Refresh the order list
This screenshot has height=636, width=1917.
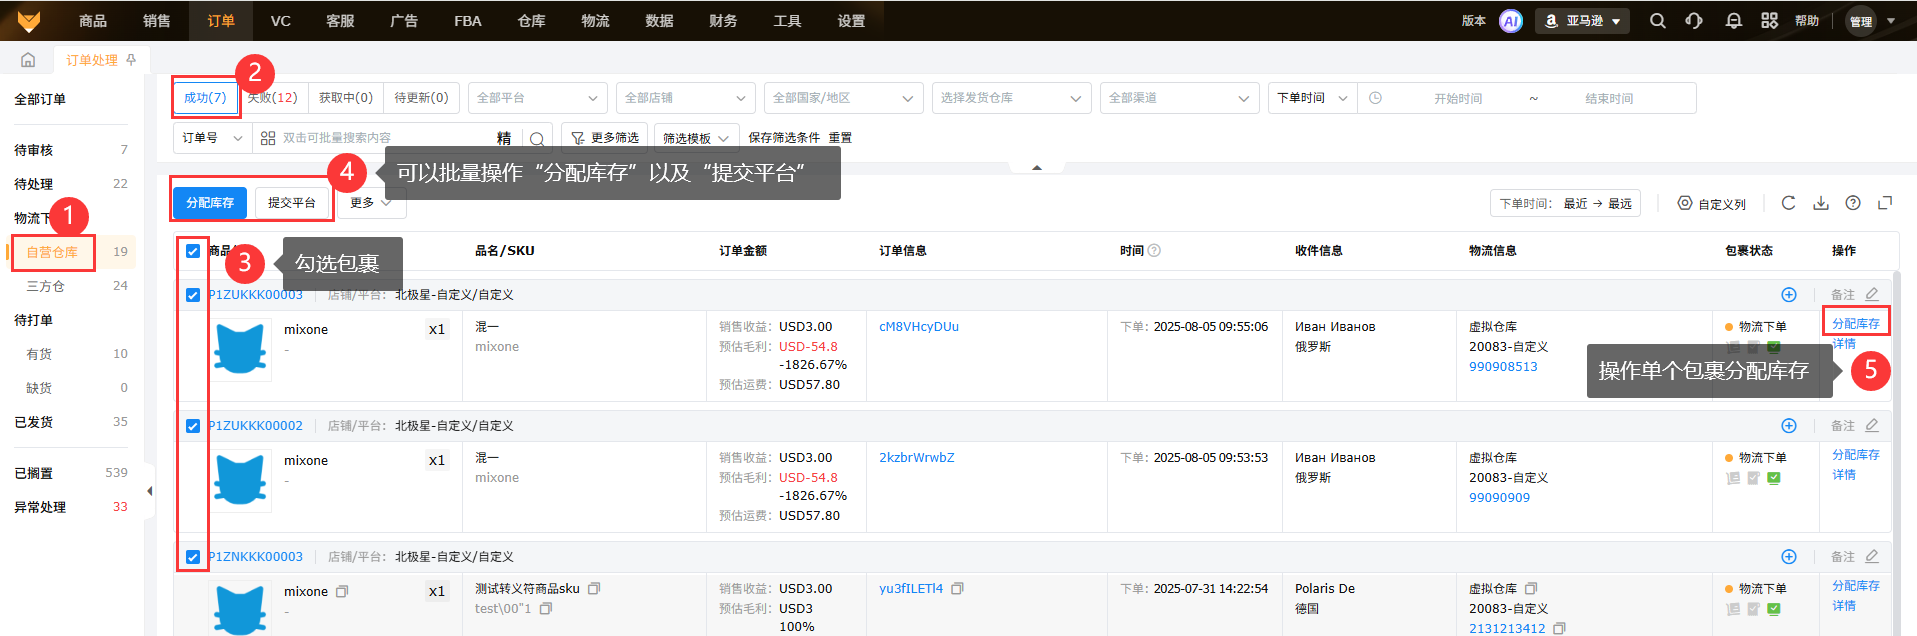click(x=1789, y=203)
